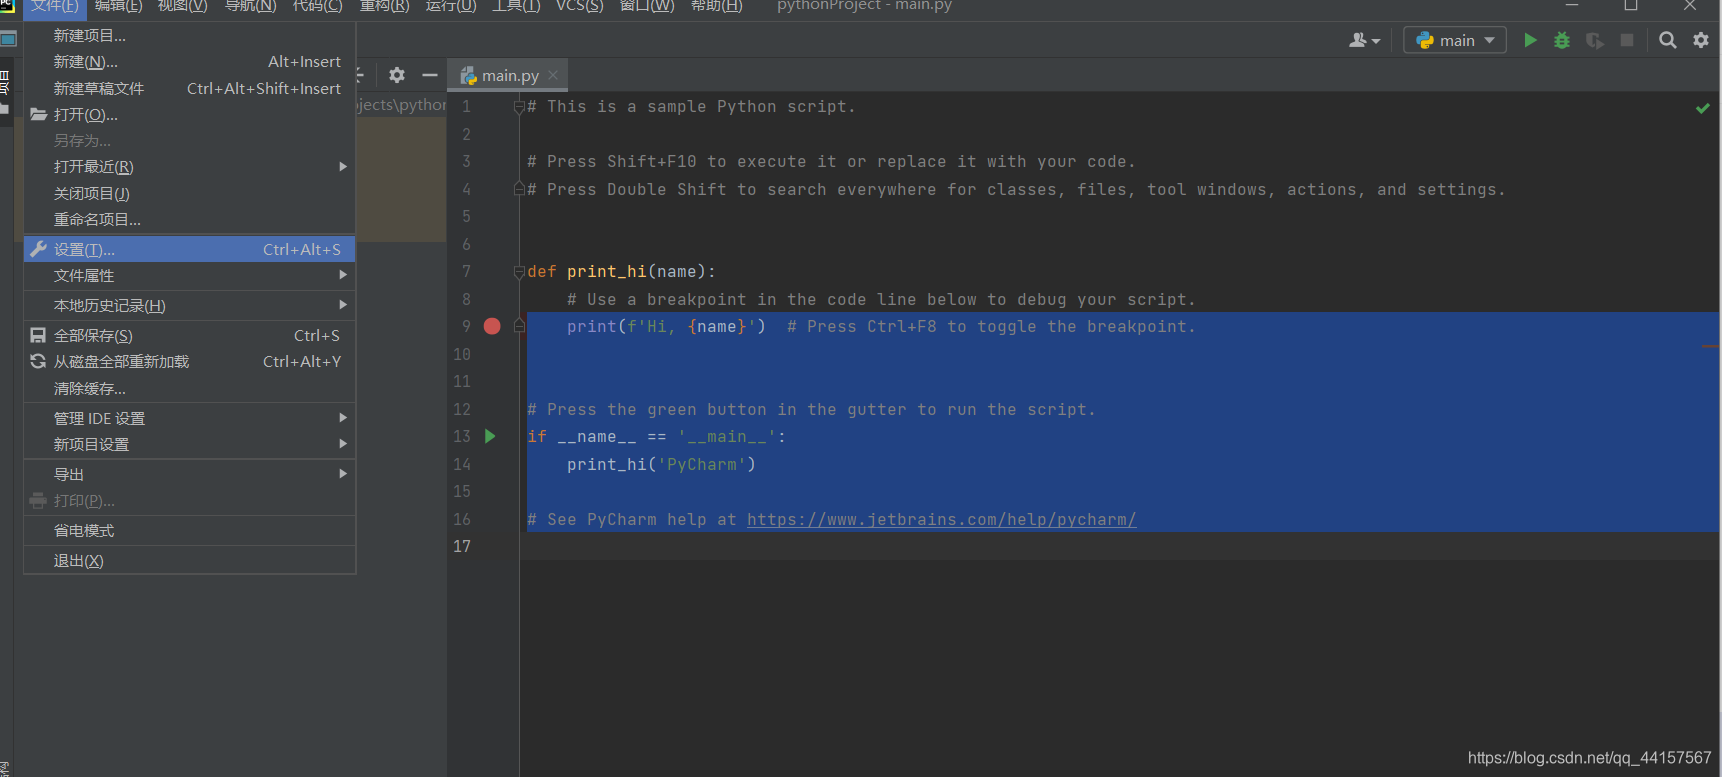
Task: Select 重命名项目... menu entry
Action: (189, 219)
